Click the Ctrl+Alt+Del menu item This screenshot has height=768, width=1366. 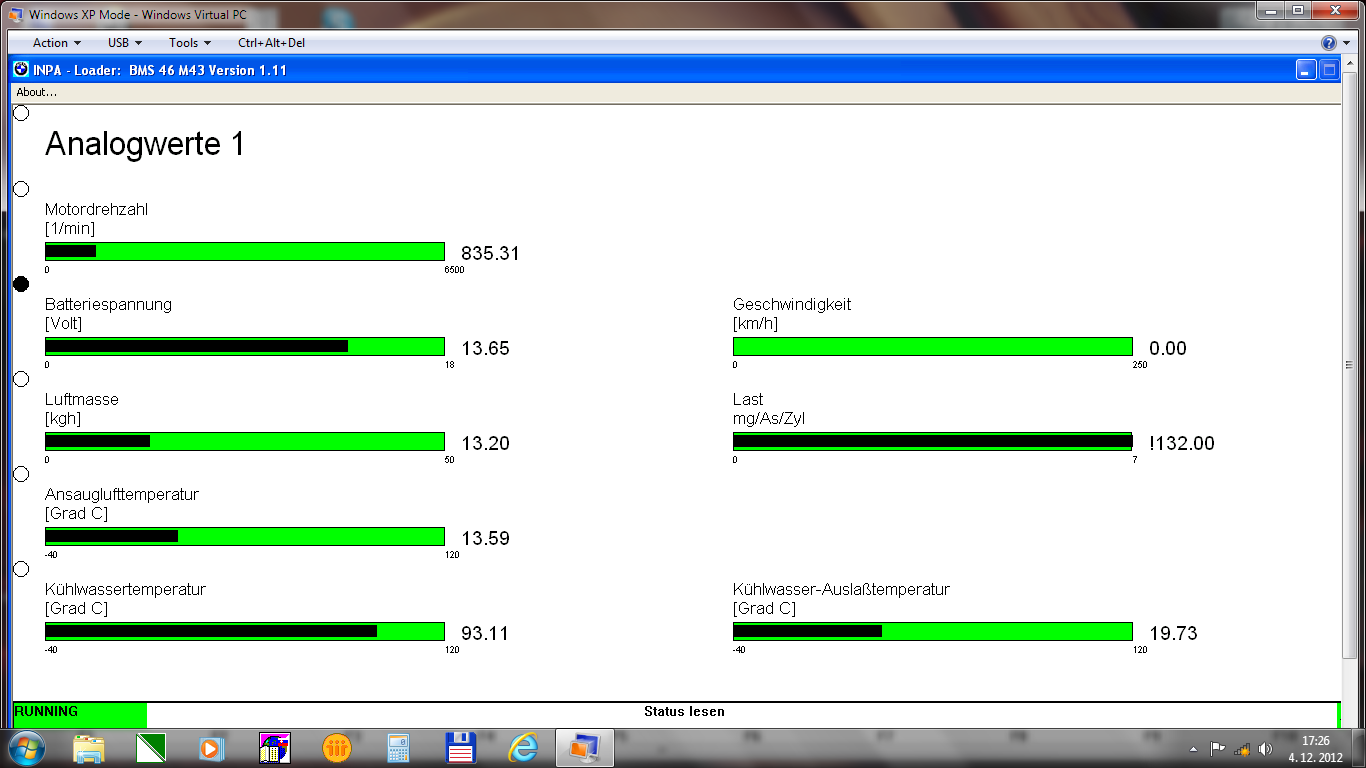tap(271, 43)
